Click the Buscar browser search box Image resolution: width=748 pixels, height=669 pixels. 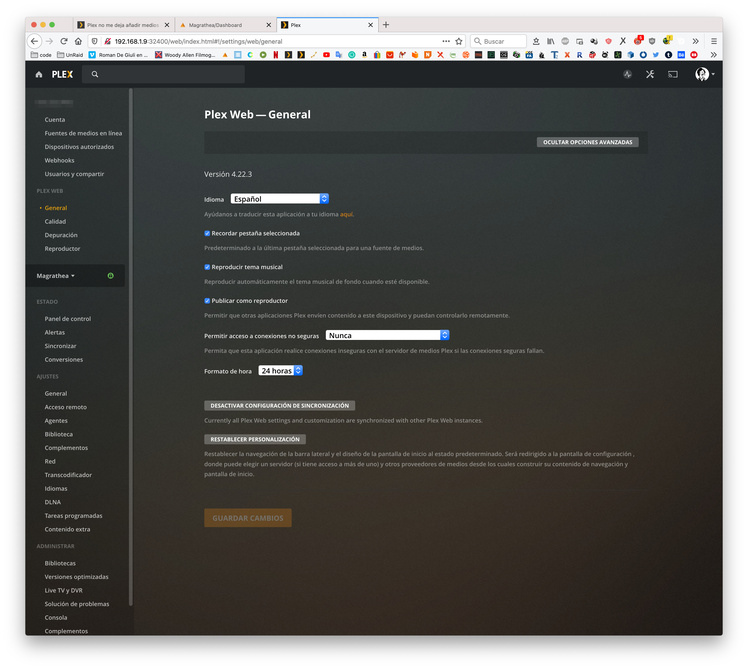click(499, 41)
